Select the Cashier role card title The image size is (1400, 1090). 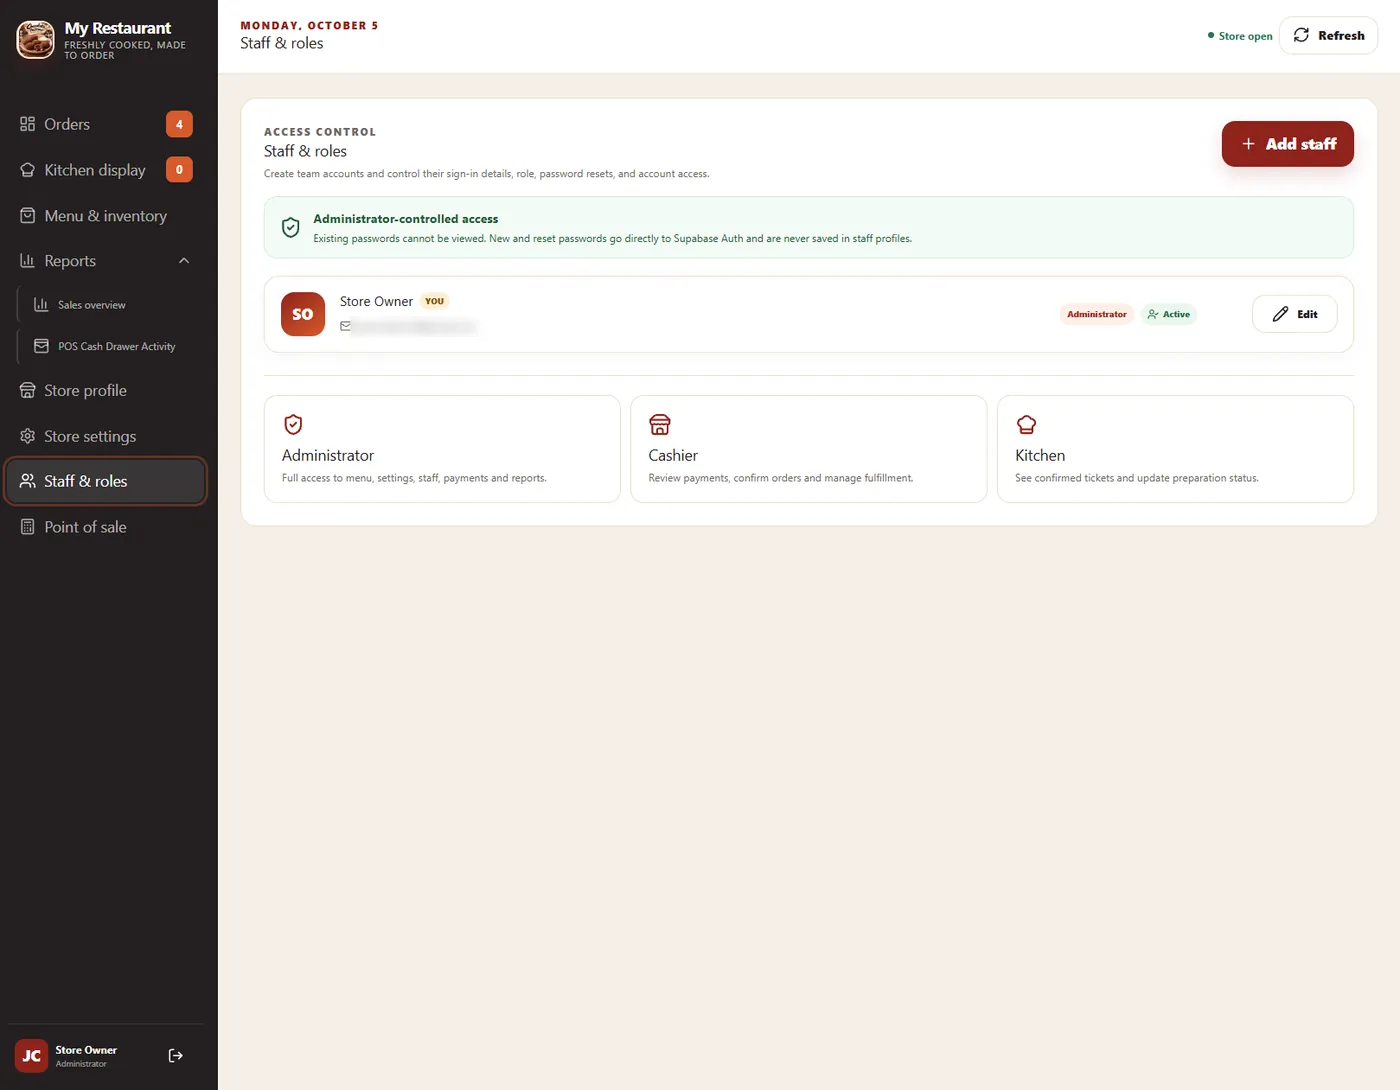pyautogui.click(x=673, y=456)
